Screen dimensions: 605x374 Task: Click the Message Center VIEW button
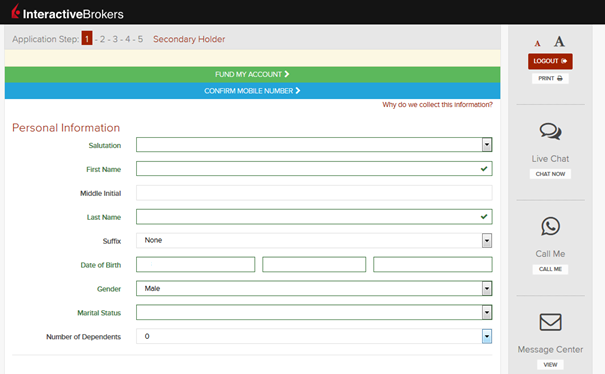click(x=550, y=365)
